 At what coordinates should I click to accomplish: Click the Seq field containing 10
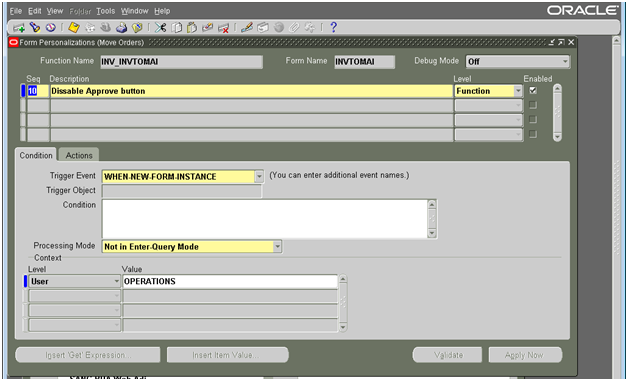coord(38,91)
